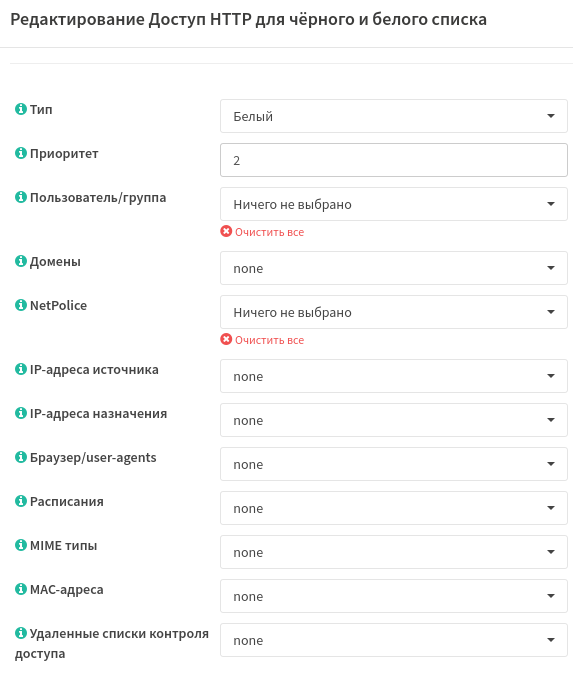This screenshot has height=674, width=573.
Task: Open the Удаленные списки контроля доступа dropdown
Action: coord(394,640)
